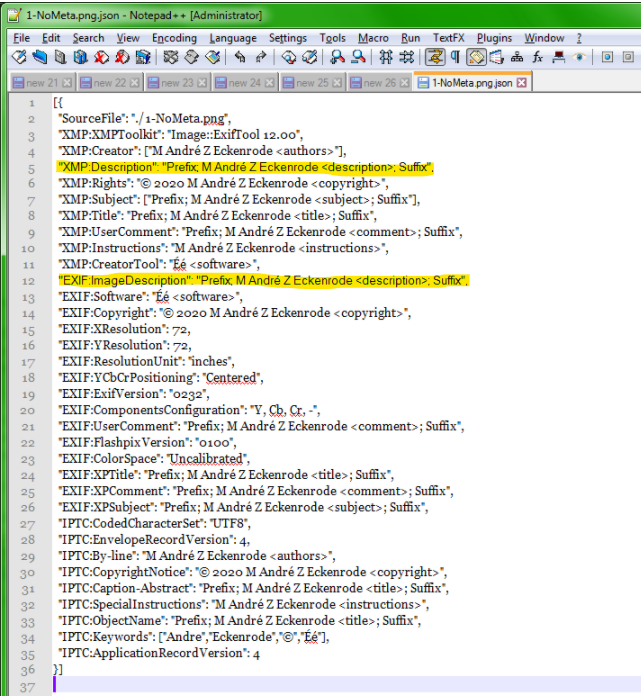
Task: Open the Replace toolbar icon
Action: click(309, 57)
